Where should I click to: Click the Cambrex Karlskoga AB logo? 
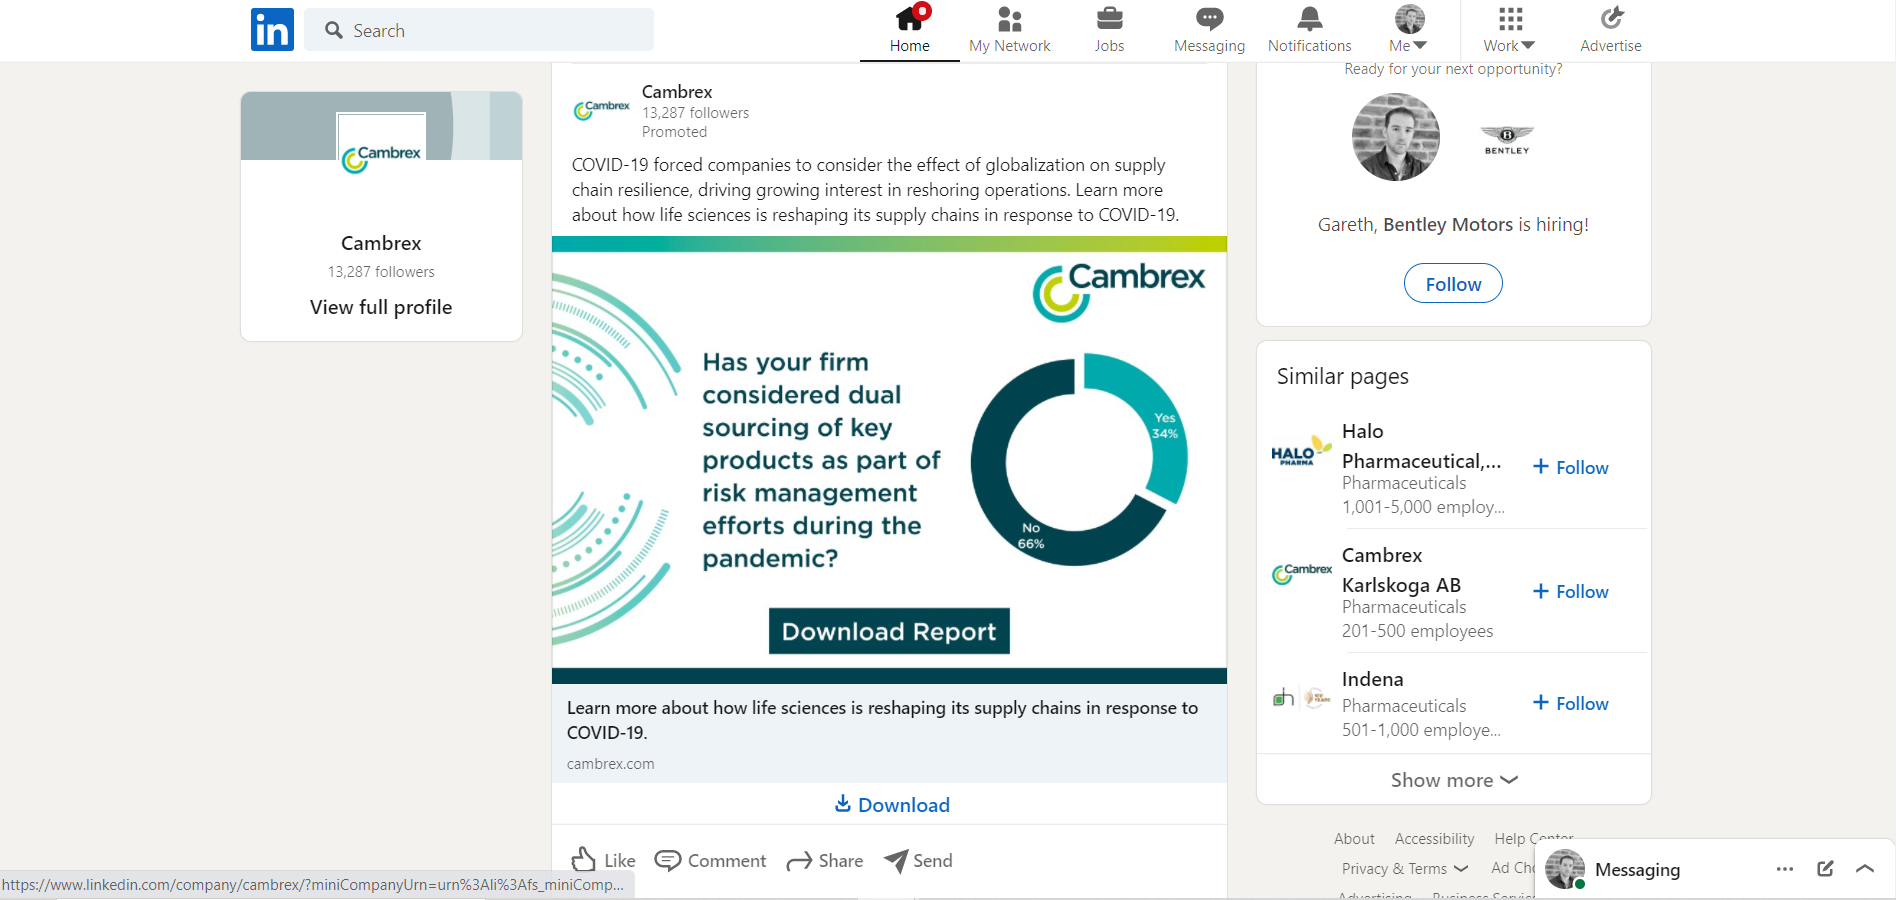1302,572
